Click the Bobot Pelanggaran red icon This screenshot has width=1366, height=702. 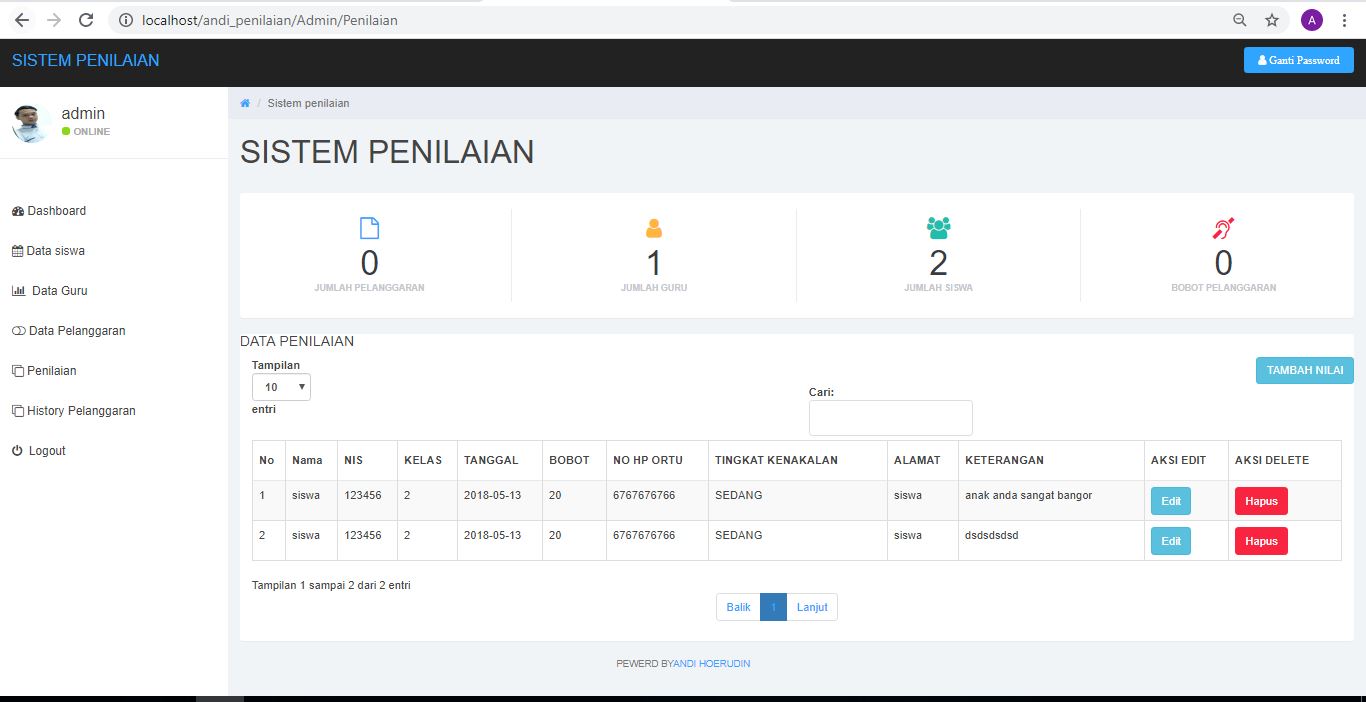pos(1223,229)
